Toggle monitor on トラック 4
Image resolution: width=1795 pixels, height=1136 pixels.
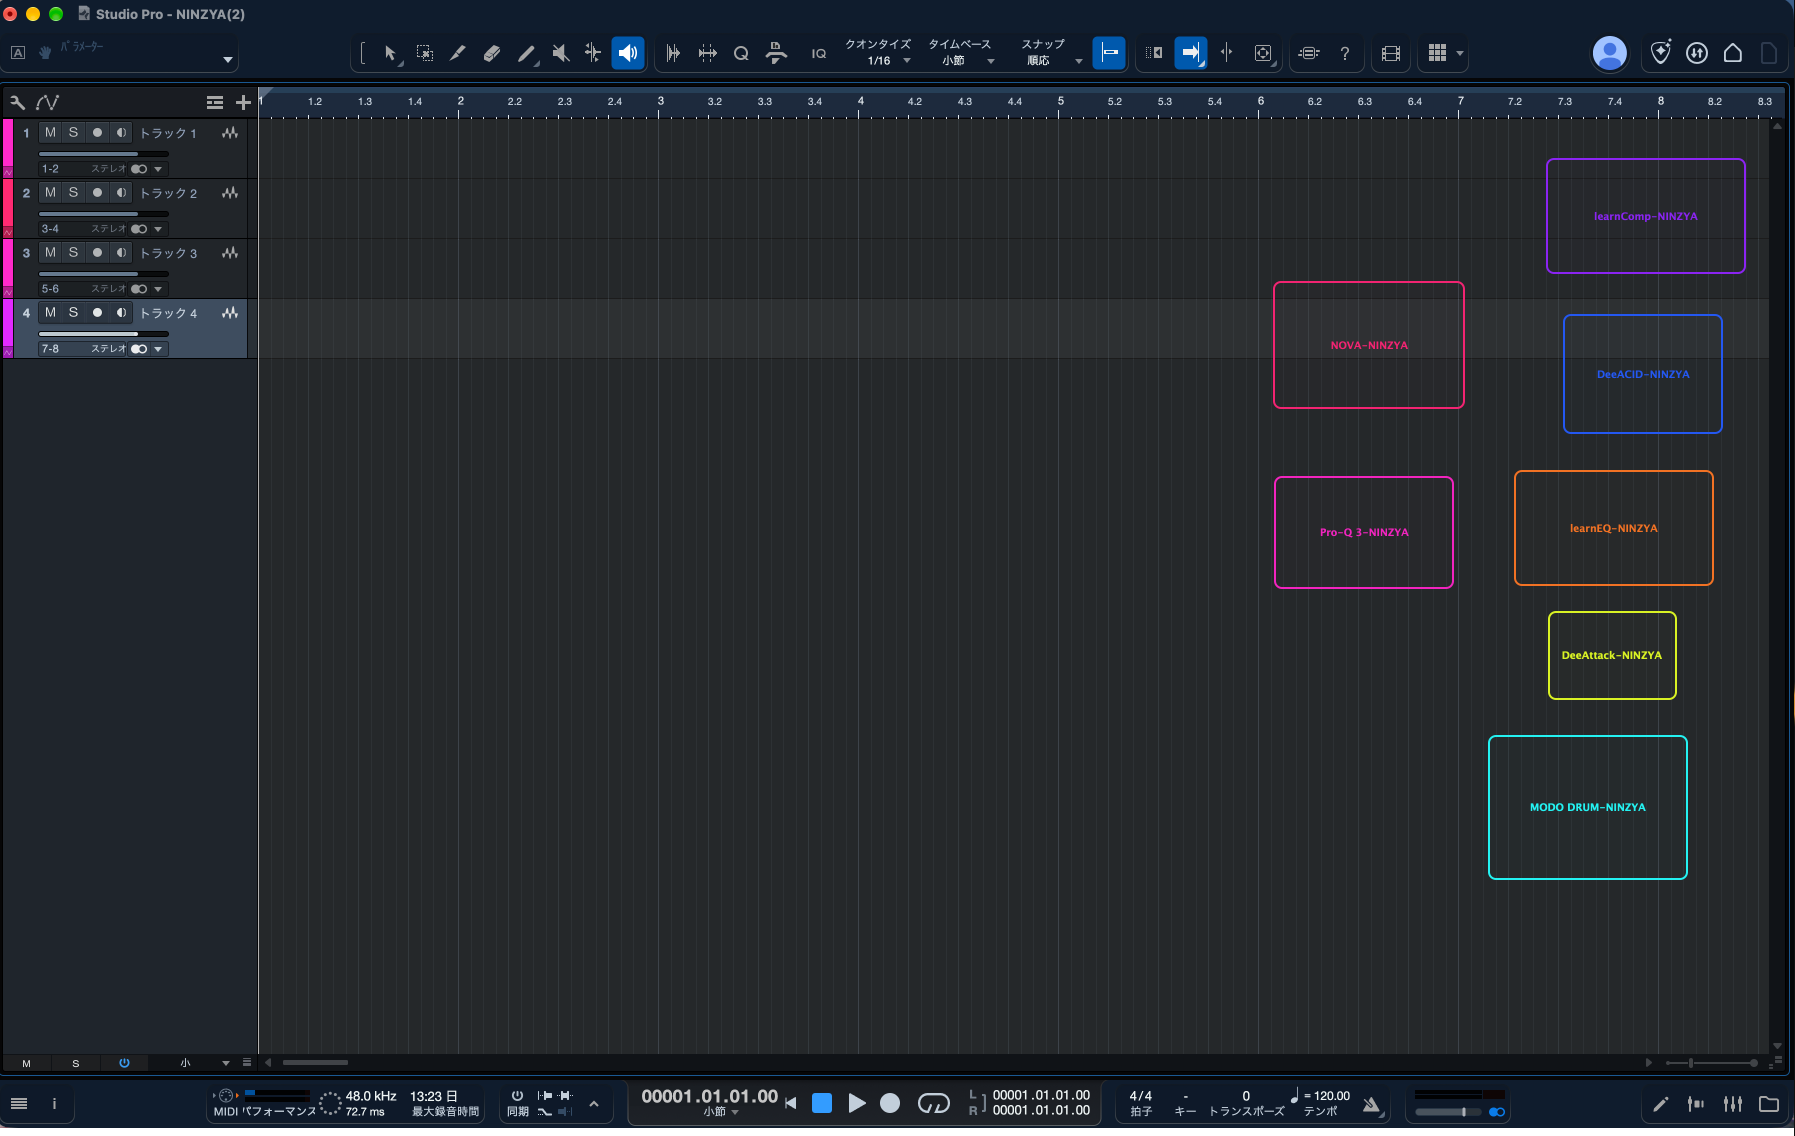(x=121, y=312)
